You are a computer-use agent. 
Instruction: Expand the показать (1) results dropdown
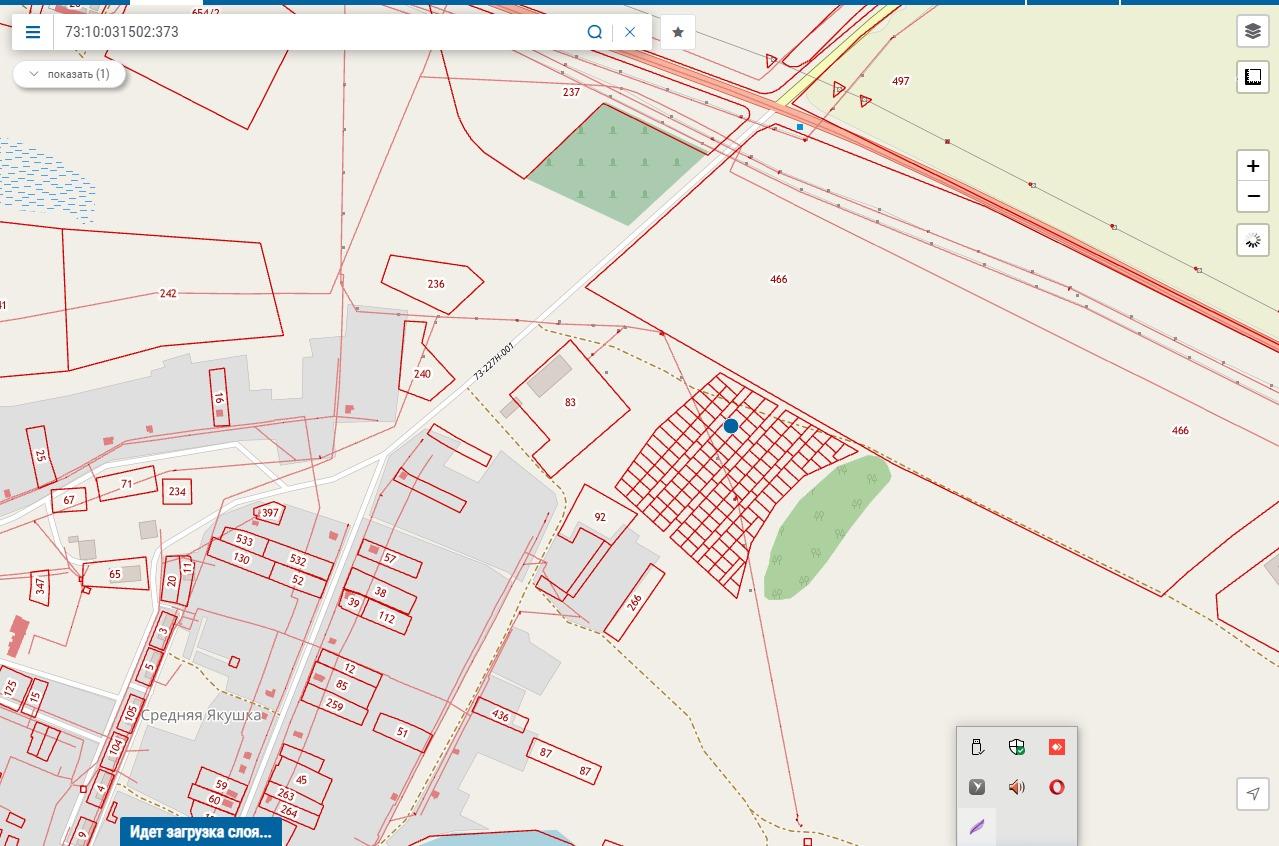pos(69,74)
